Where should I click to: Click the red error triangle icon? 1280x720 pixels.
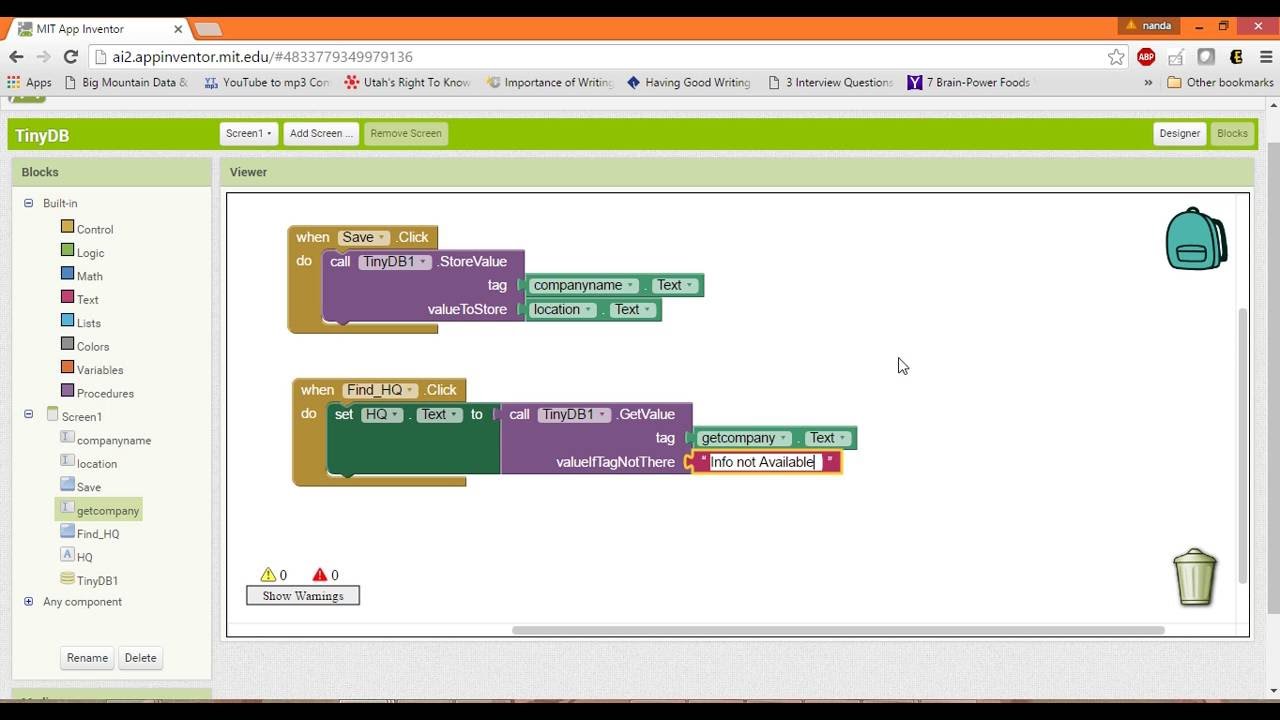pos(320,575)
